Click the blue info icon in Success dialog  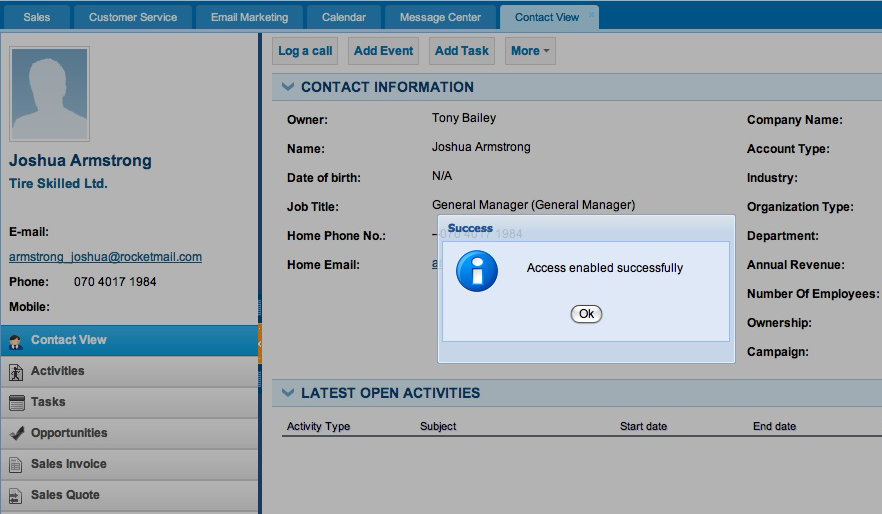click(x=476, y=271)
